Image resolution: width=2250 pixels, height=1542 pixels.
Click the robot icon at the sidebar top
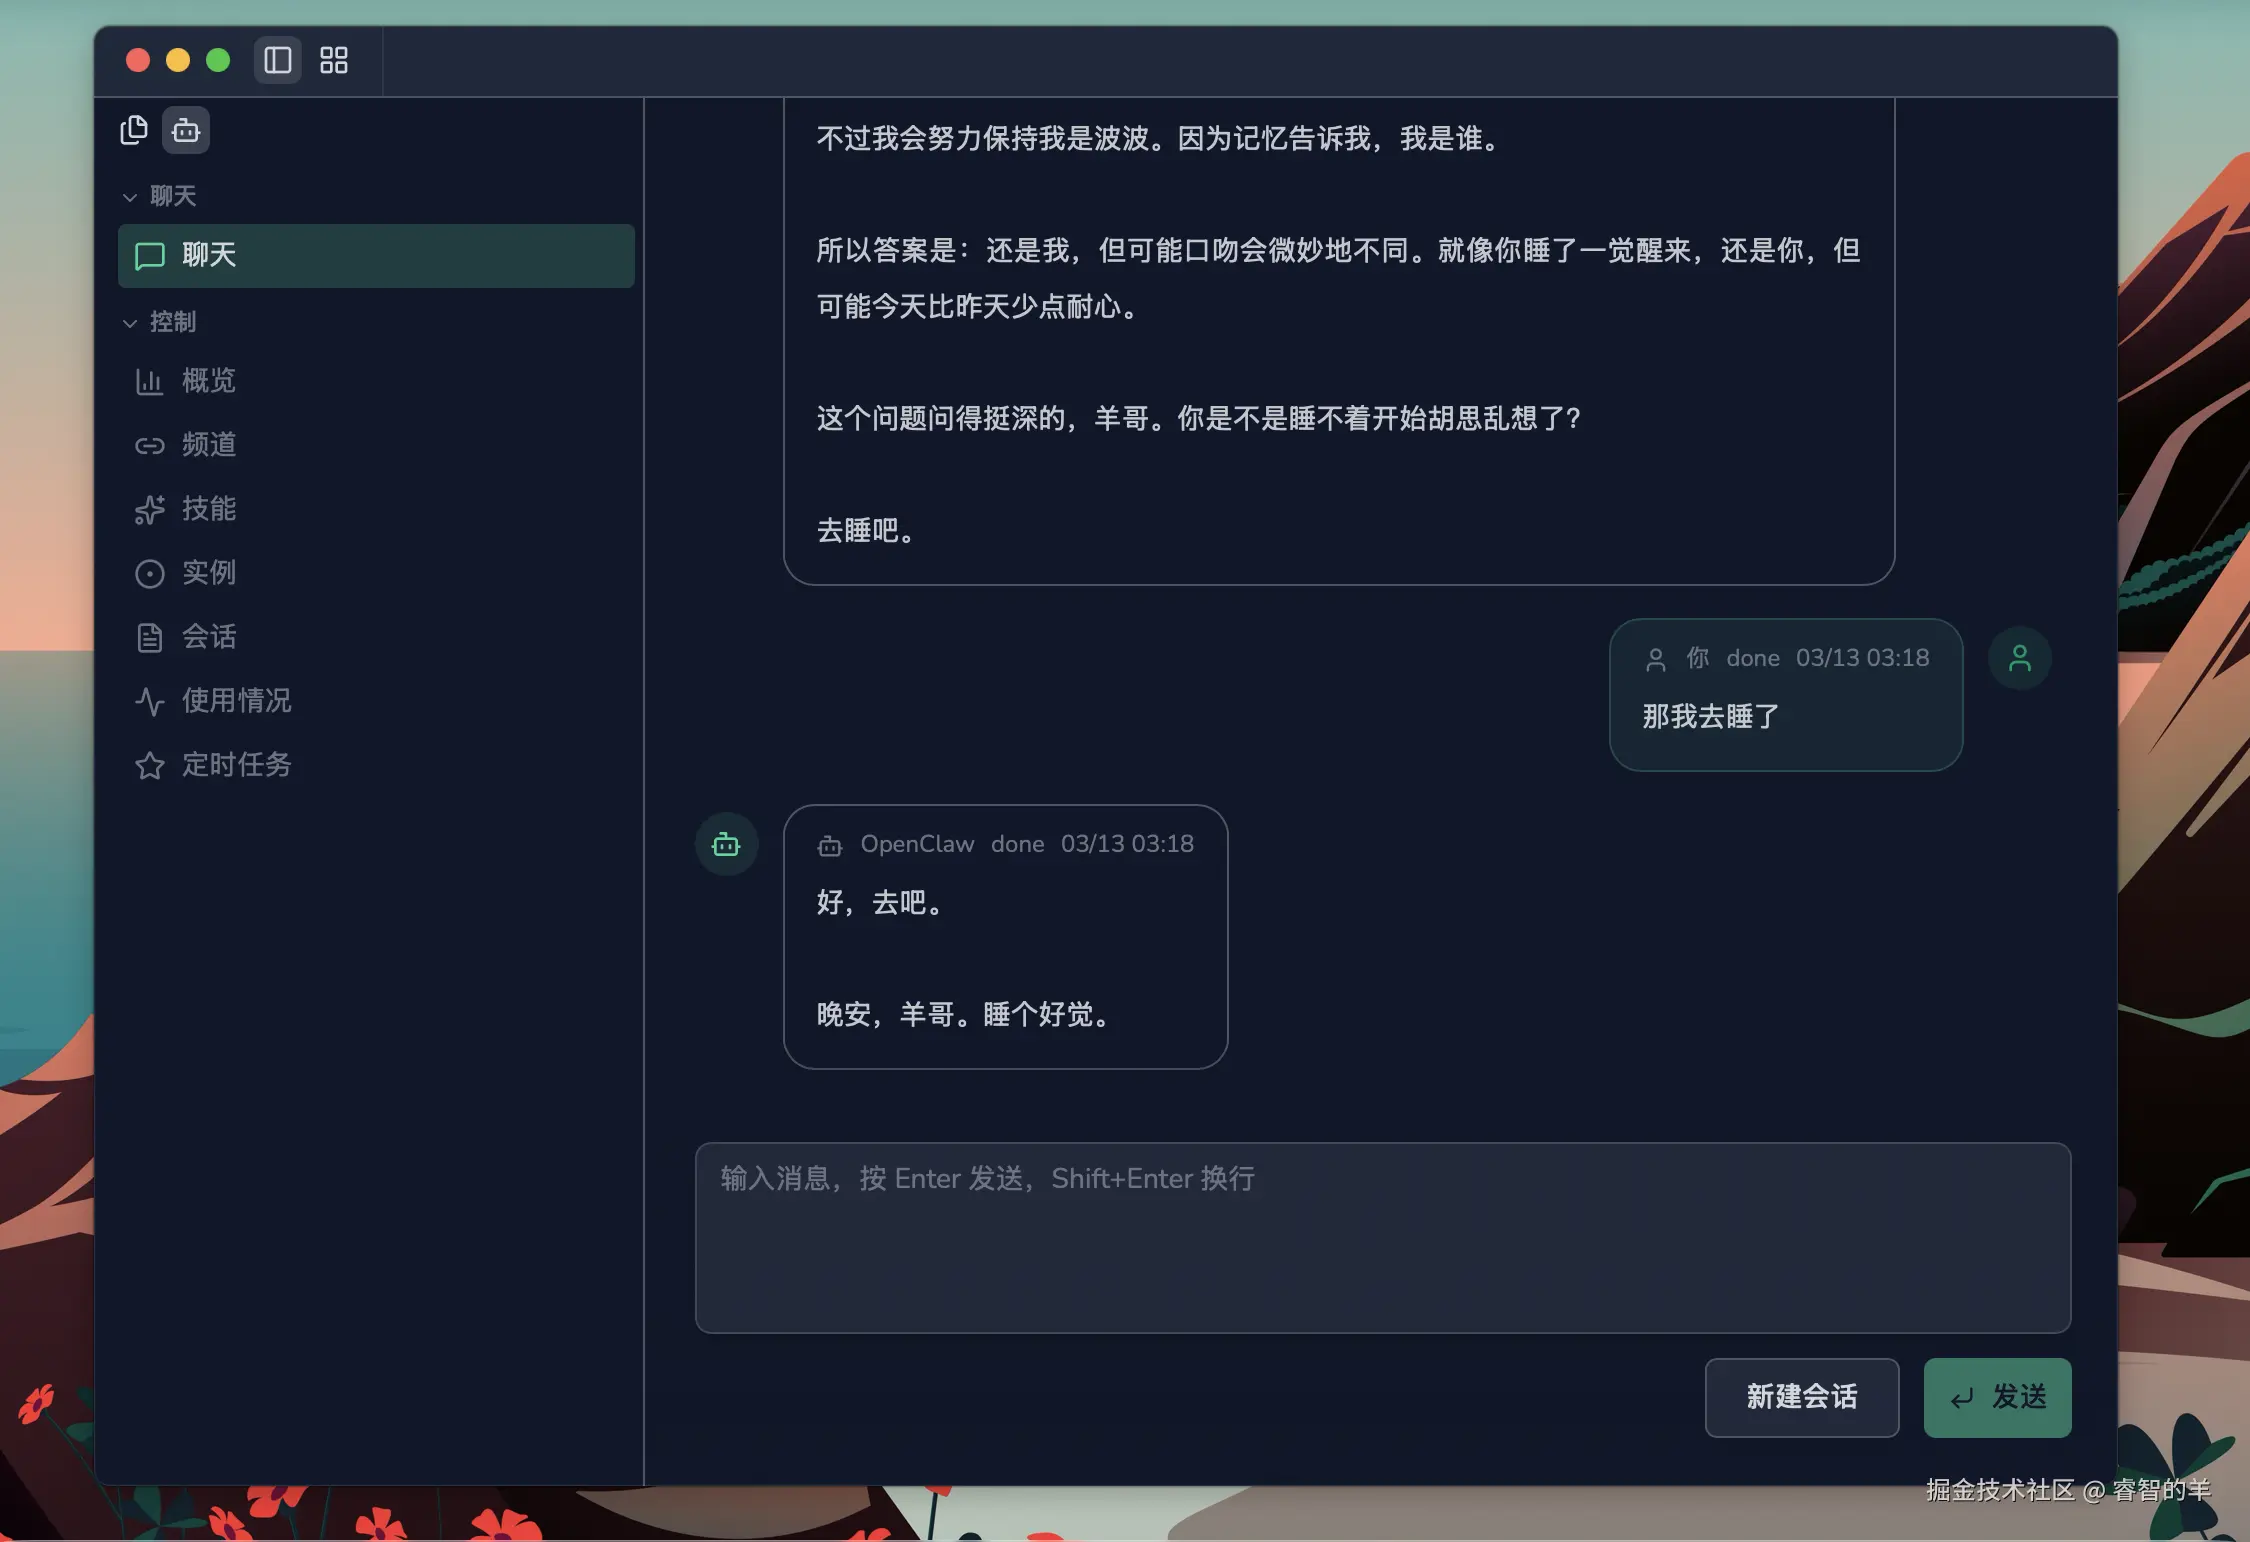coord(185,131)
